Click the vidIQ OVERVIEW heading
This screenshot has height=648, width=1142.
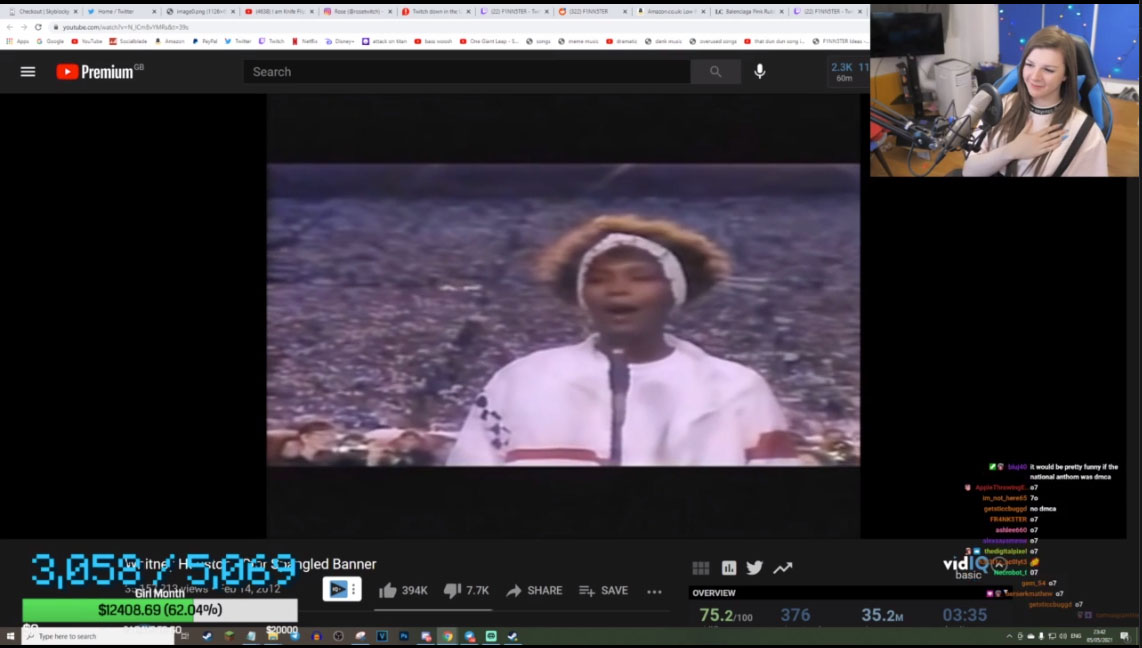click(x=714, y=593)
